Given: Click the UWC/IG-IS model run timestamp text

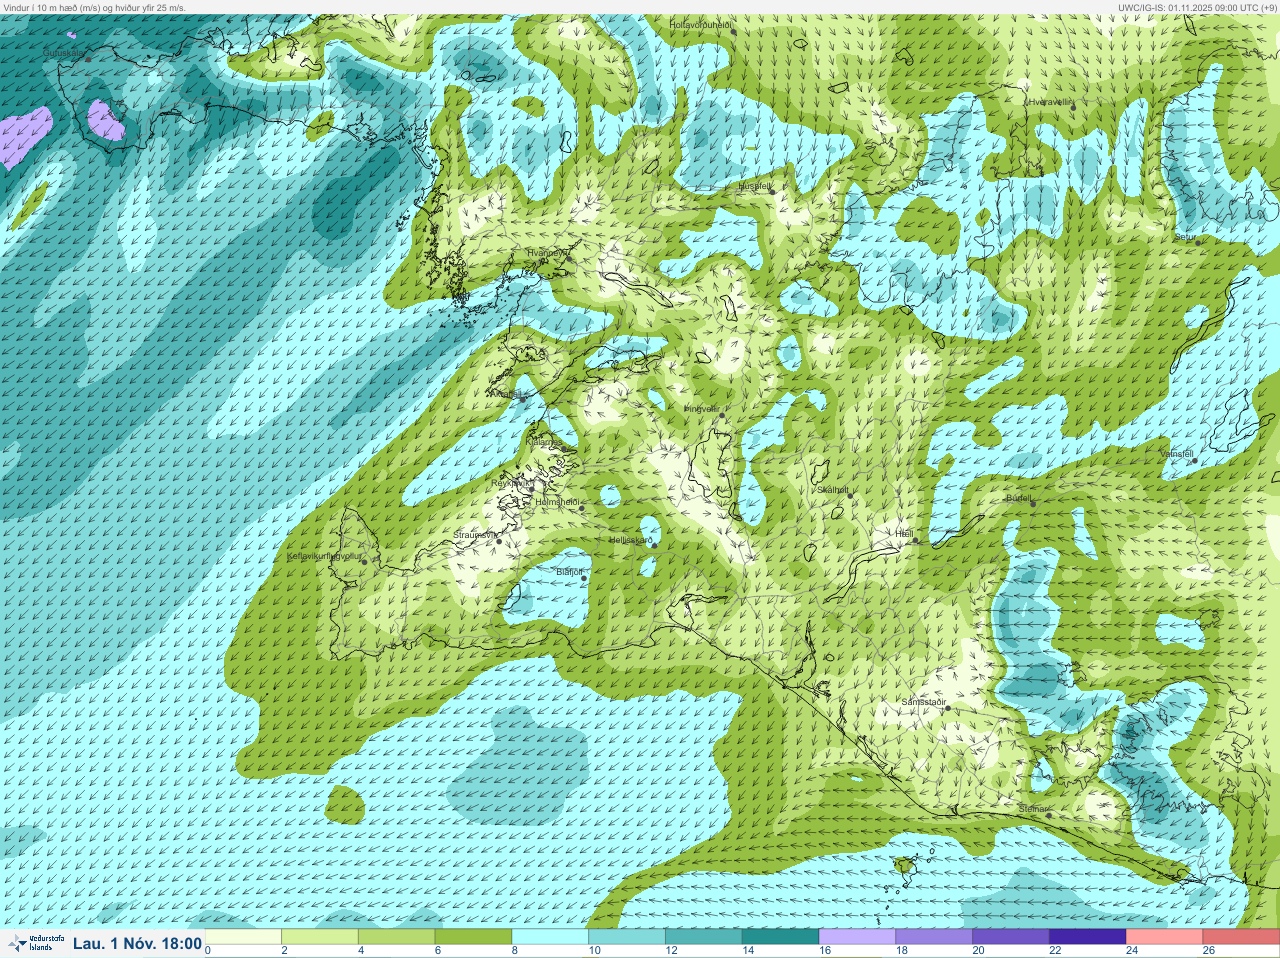Looking at the screenshot, I should click(x=1198, y=7).
